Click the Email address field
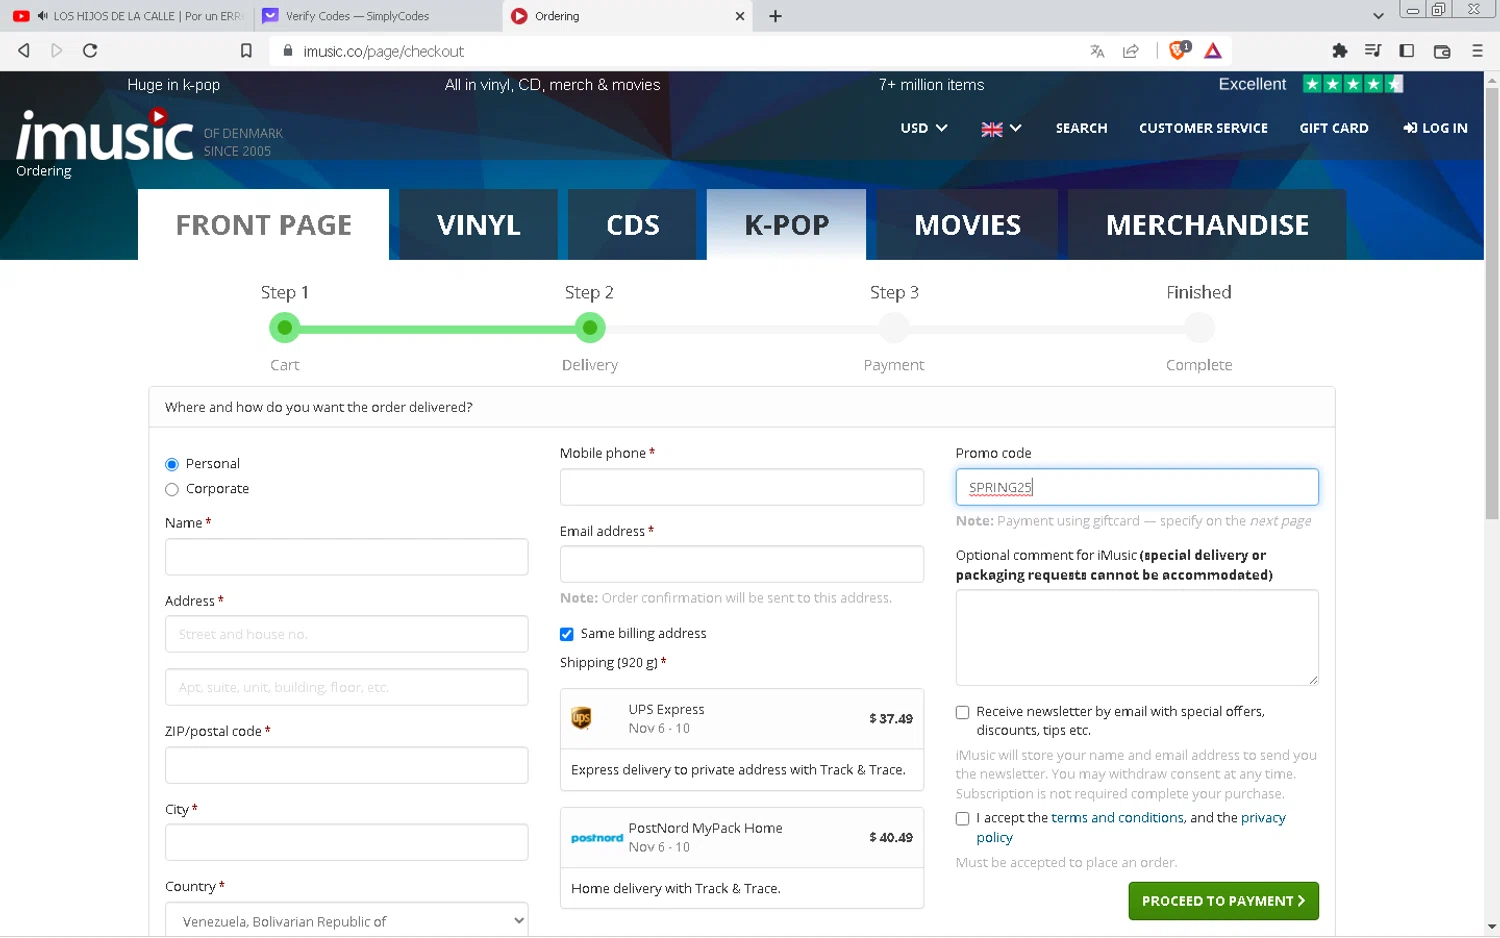The width and height of the screenshot is (1500, 938). (x=742, y=564)
